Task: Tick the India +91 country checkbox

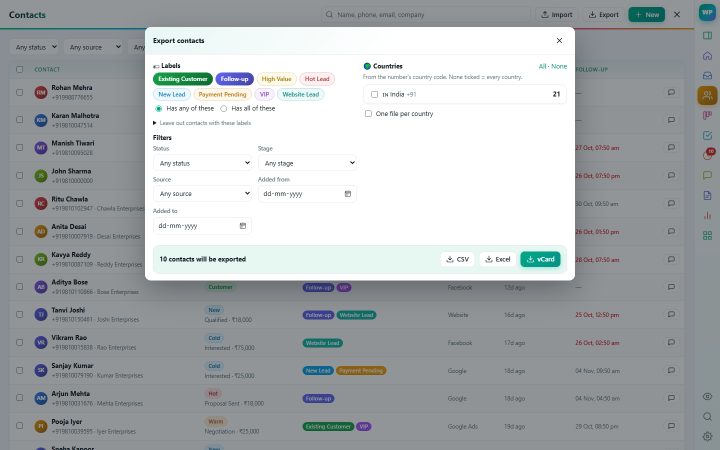Action: (374, 94)
